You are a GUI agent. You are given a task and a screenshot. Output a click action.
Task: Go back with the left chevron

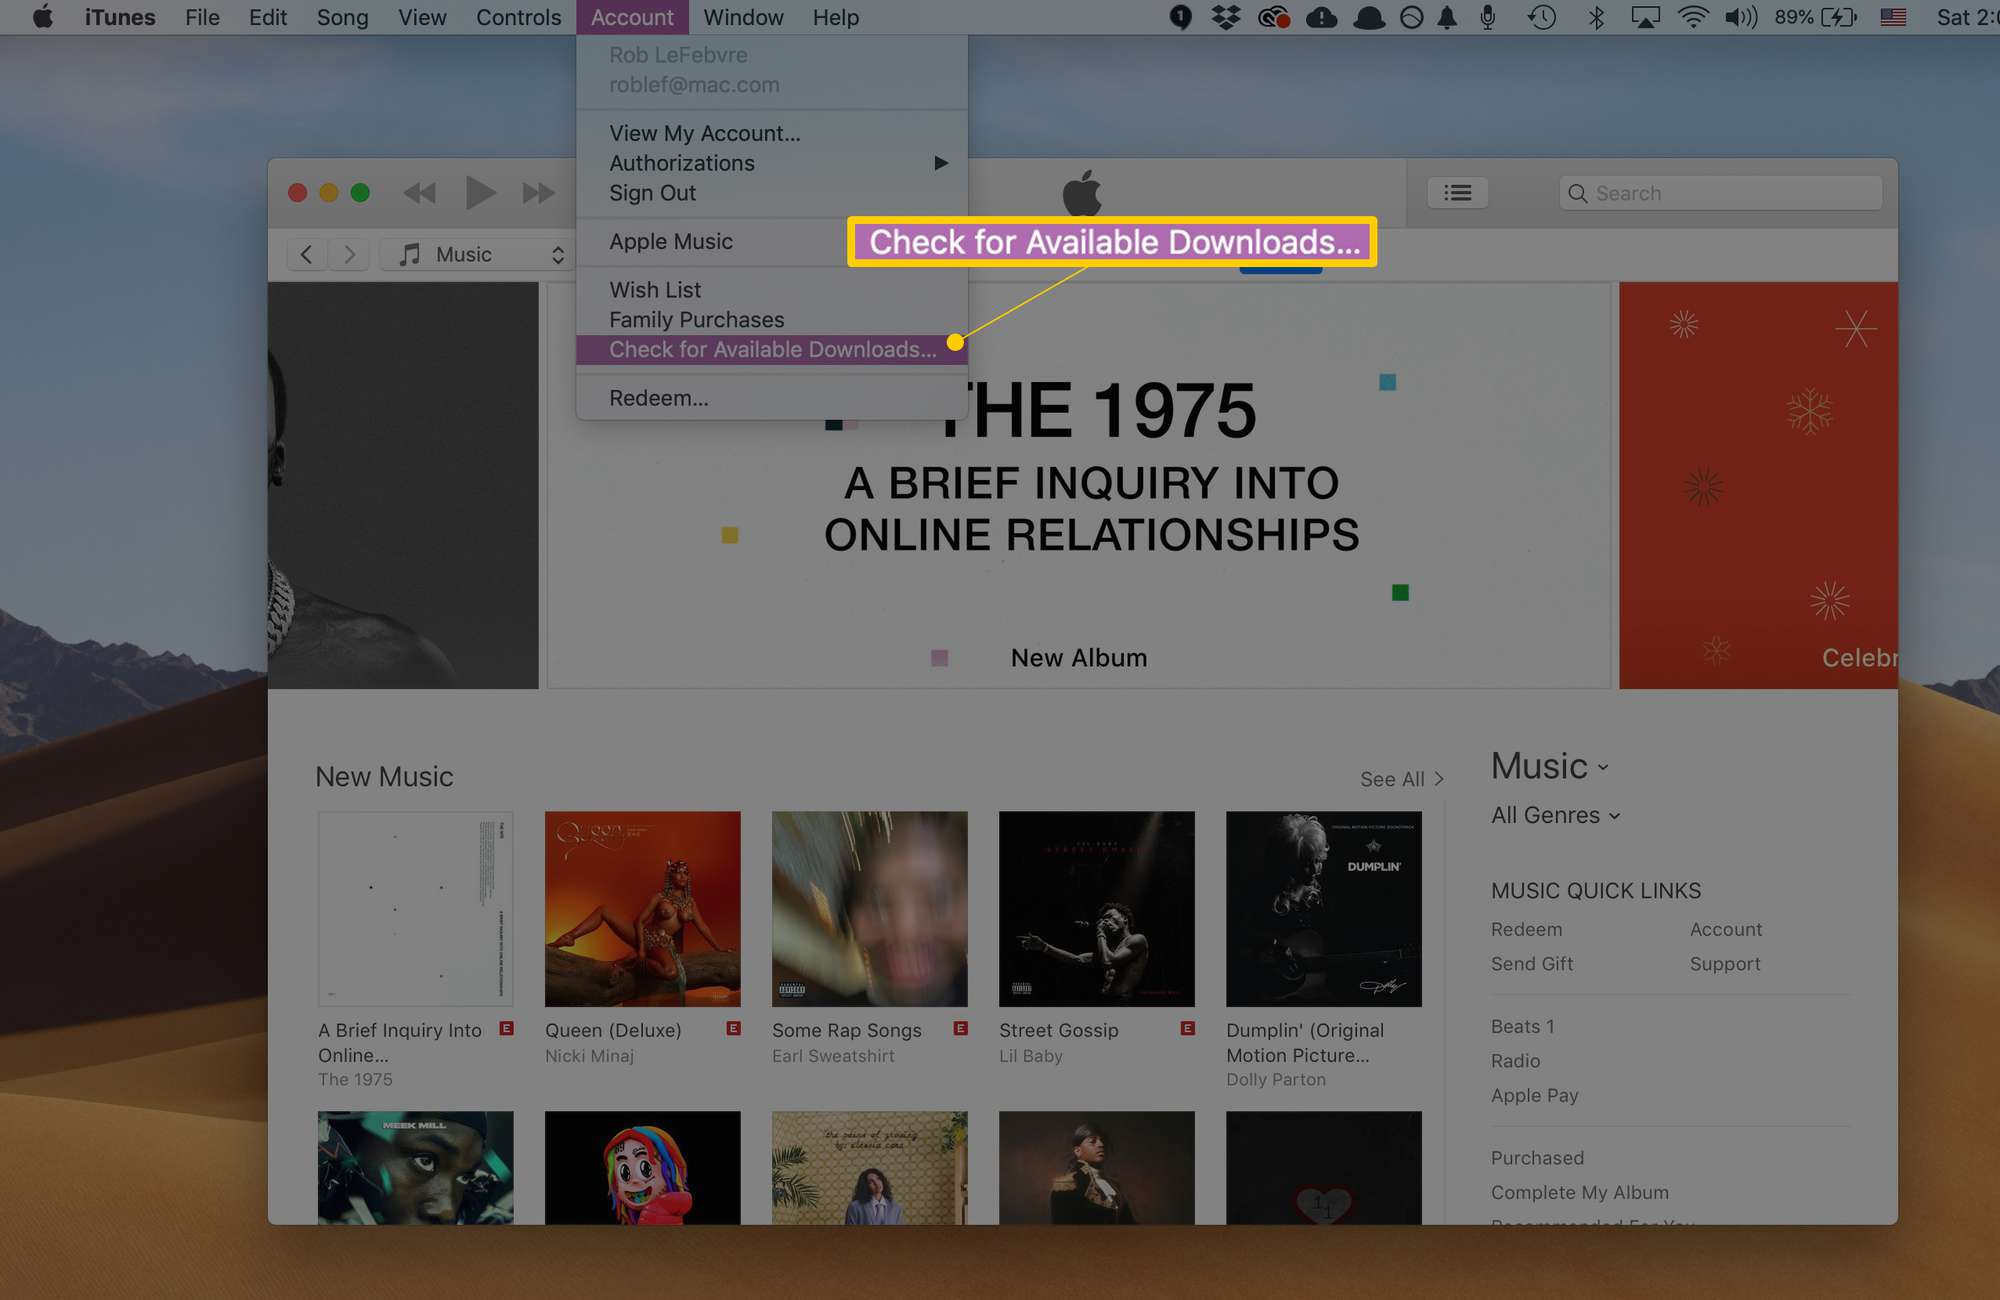click(x=307, y=254)
